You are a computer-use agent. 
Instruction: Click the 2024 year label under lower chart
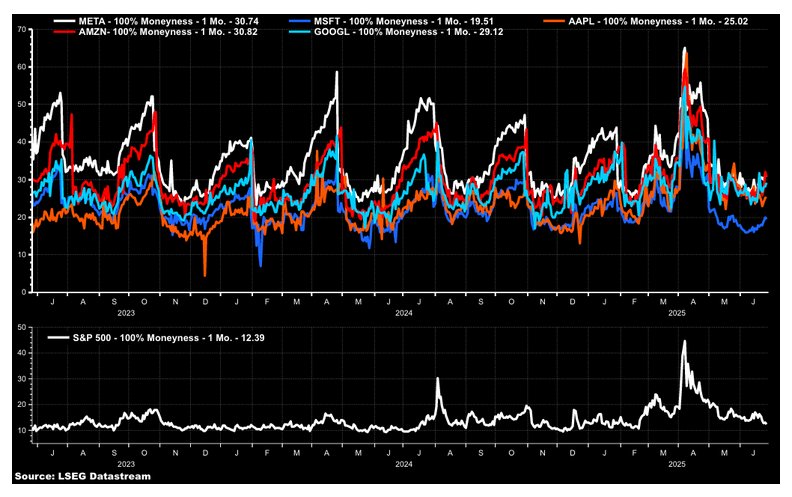tap(404, 464)
